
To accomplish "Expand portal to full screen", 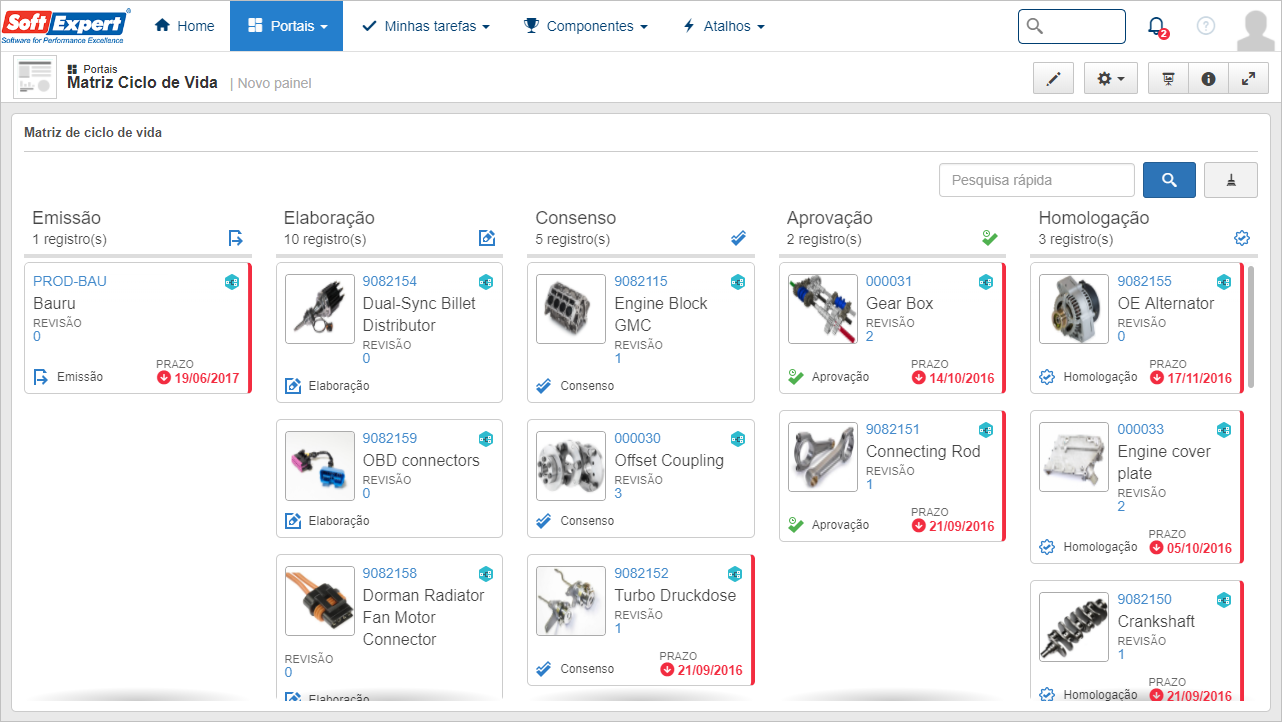I will click(x=1248, y=78).
